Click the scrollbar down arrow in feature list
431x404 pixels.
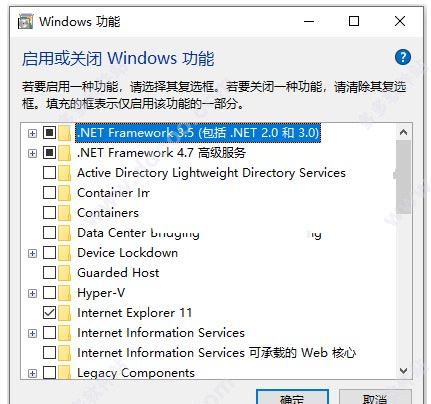click(x=403, y=371)
